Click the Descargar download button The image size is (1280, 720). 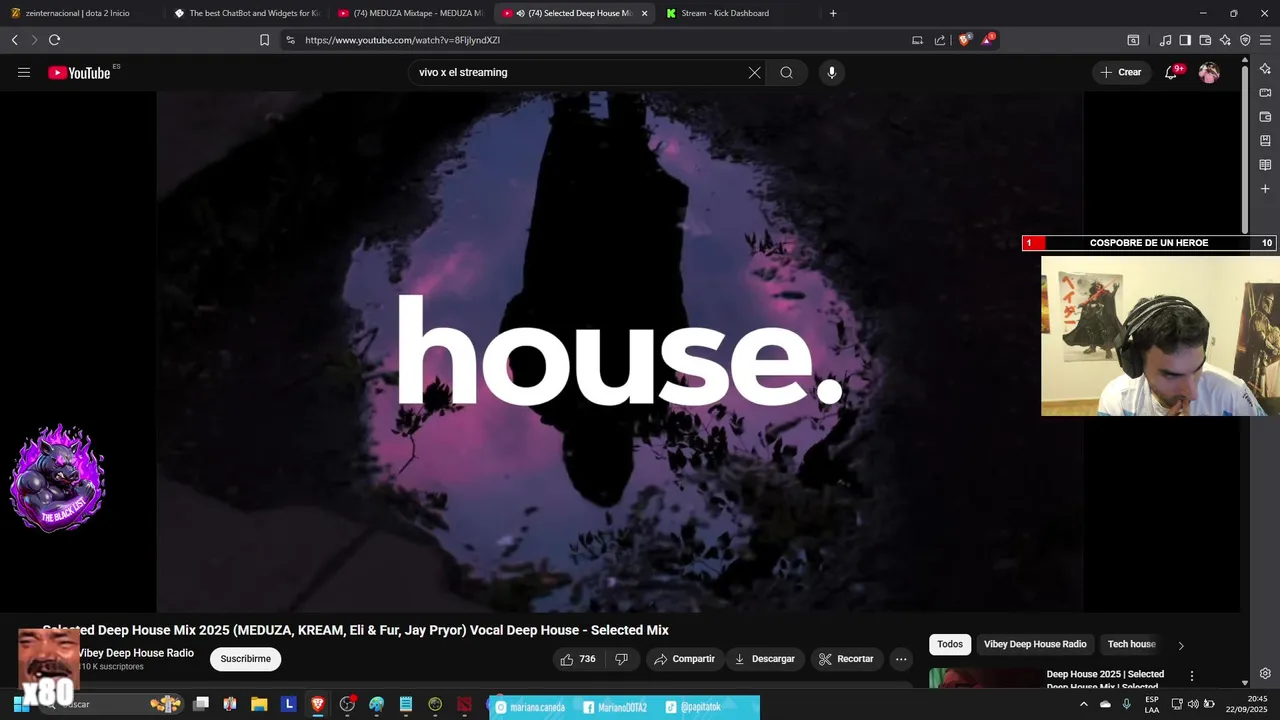coord(764,659)
